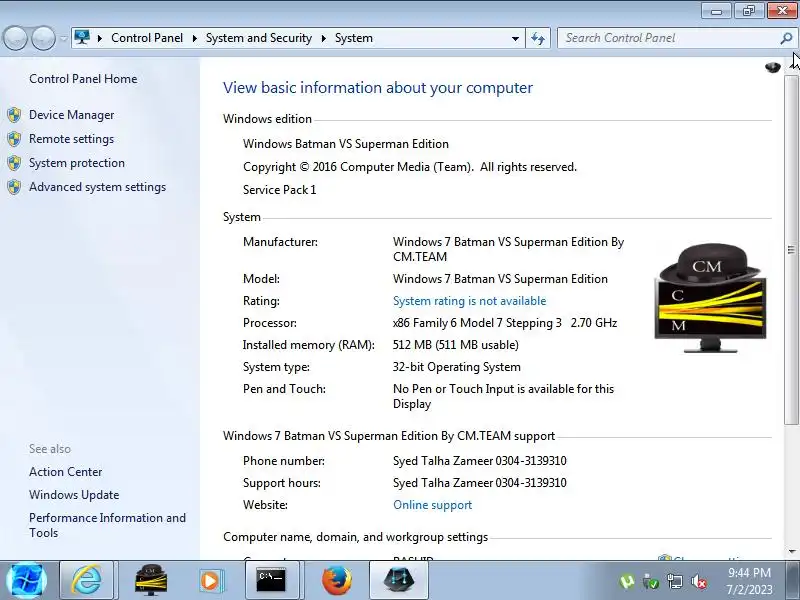The image size is (800, 600).
Task: Expand arrow after Control Panel breadcrumb
Action: click(x=194, y=38)
